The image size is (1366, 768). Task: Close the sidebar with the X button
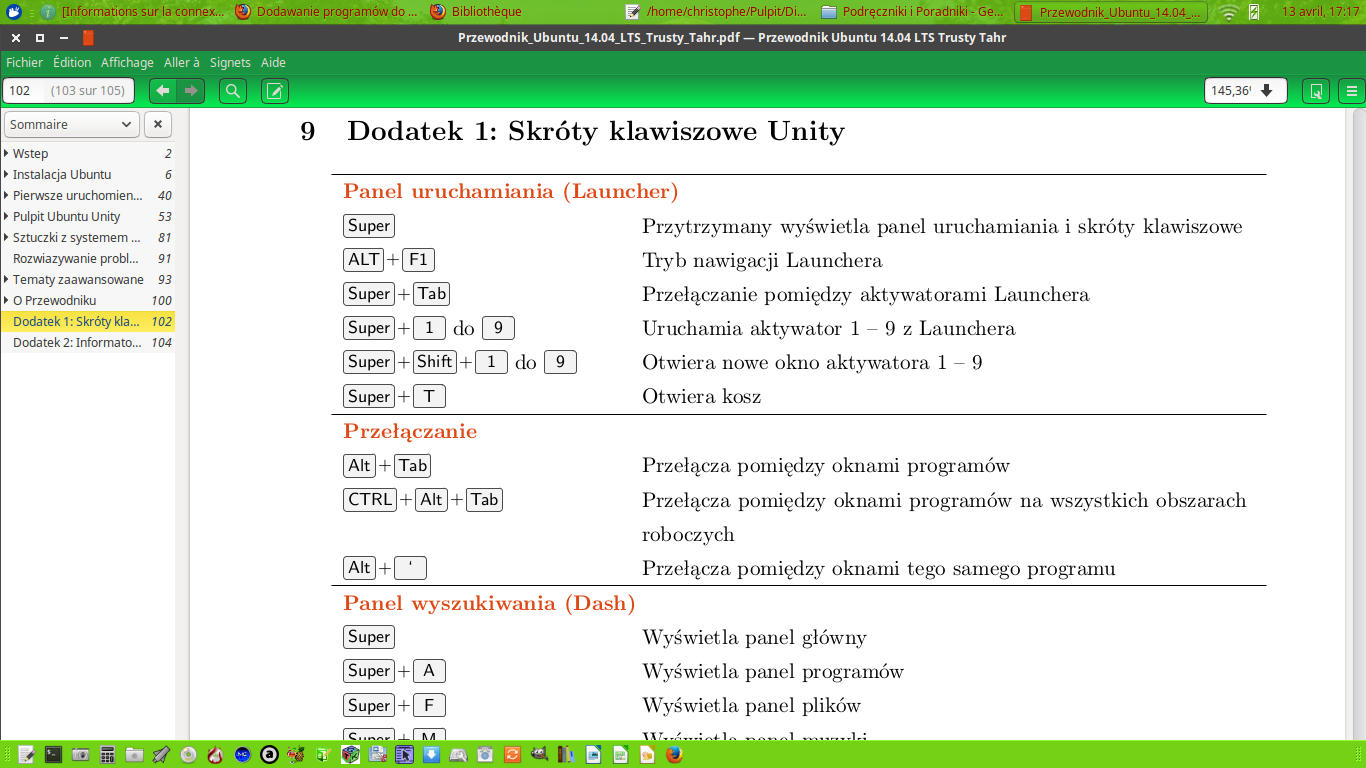[158, 124]
